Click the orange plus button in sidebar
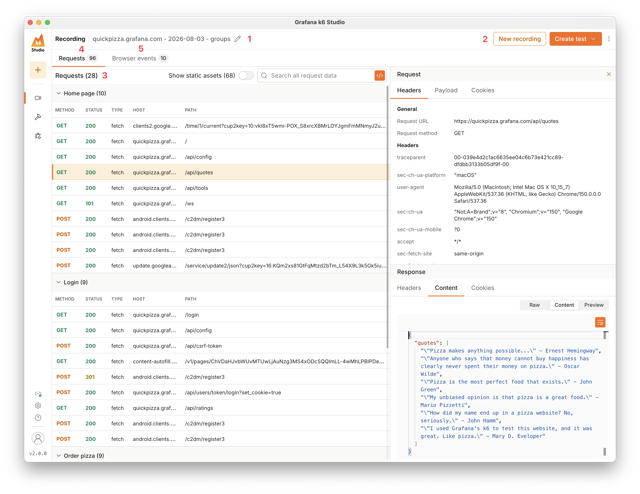The width and height of the screenshot is (640, 494). pos(38,70)
